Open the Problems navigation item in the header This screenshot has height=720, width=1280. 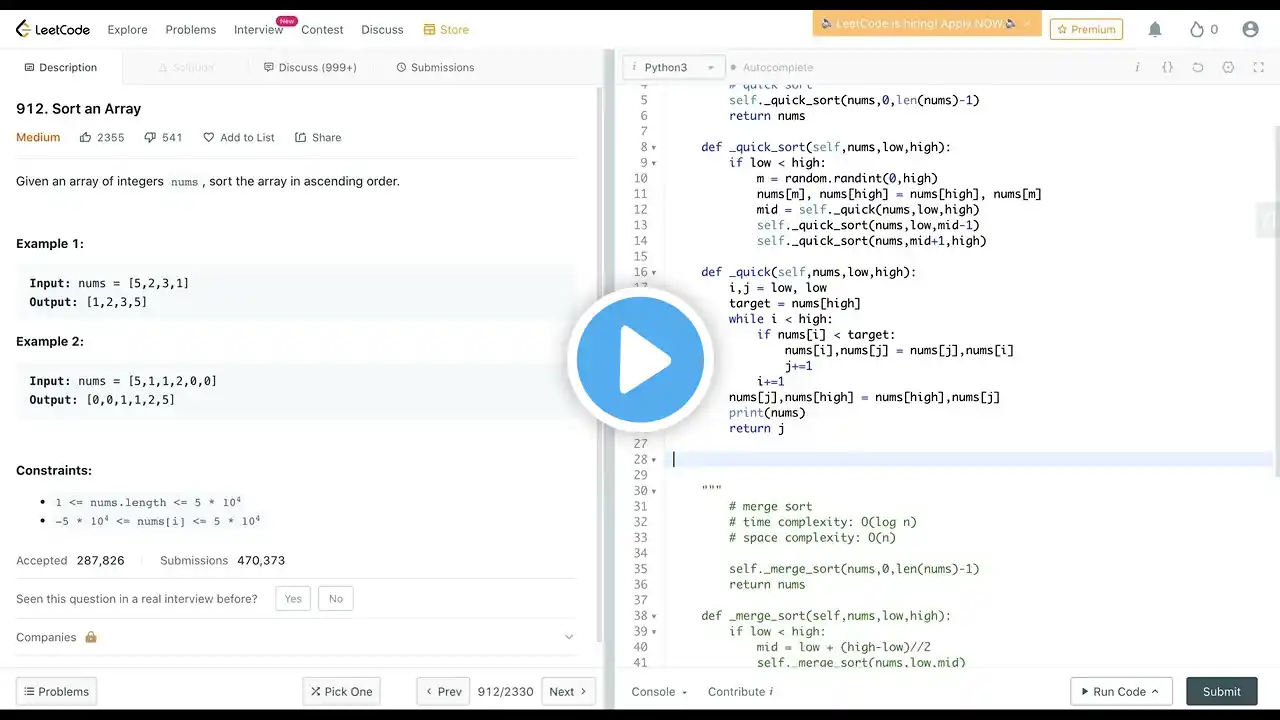[x=191, y=30]
